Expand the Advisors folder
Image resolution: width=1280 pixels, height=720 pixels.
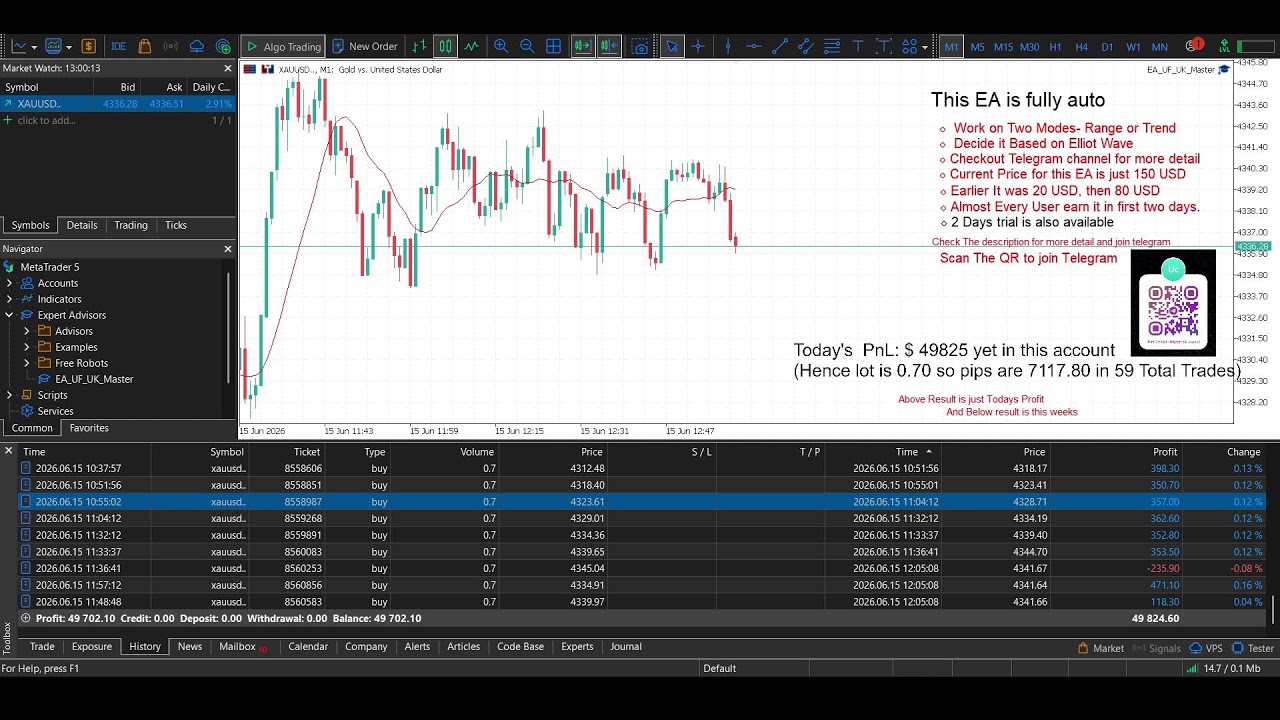[x=27, y=331]
